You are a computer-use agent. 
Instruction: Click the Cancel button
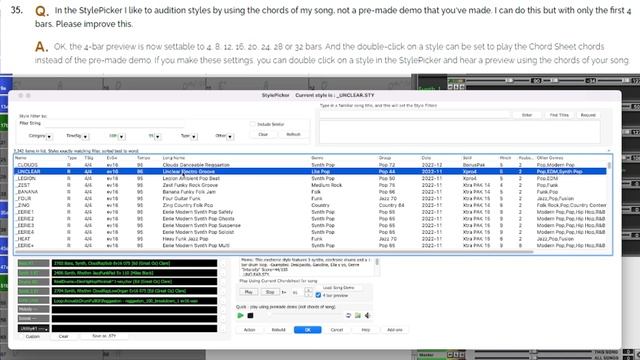click(x=337, y=330)
